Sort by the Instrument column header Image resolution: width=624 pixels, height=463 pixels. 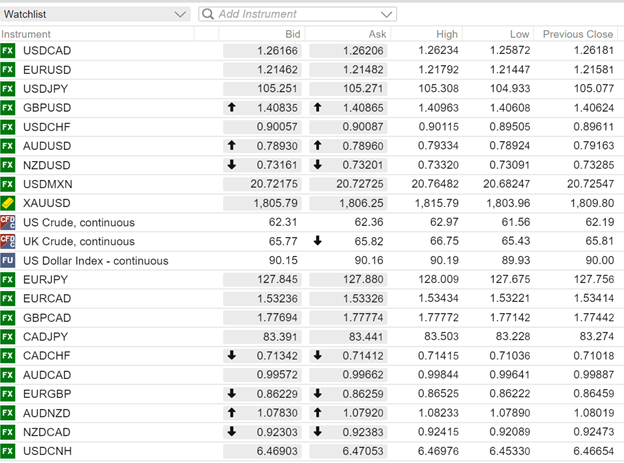tap(27, 34)
